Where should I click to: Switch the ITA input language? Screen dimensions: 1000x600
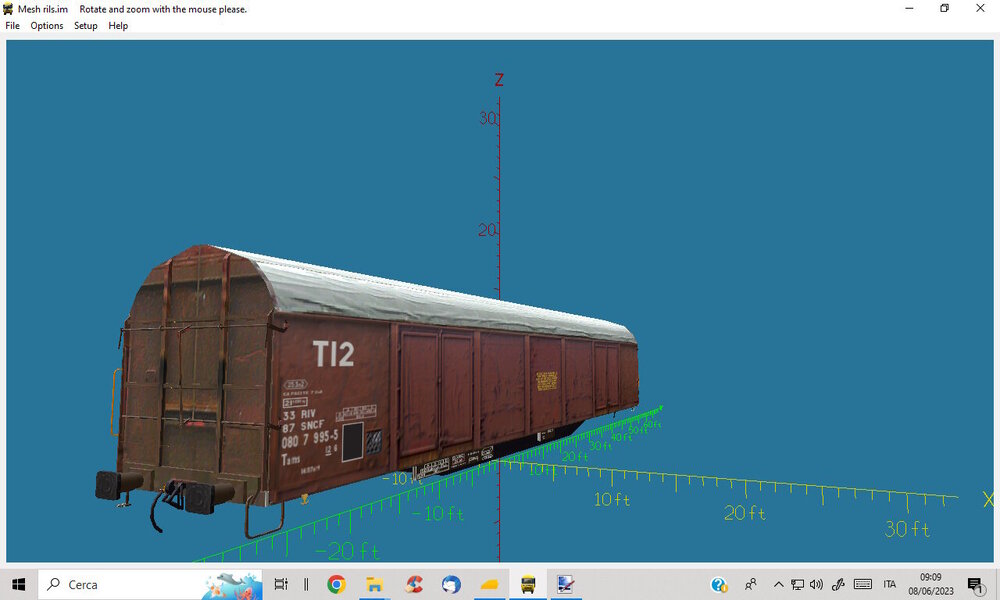pyautogui.click(x=889, y=584)
